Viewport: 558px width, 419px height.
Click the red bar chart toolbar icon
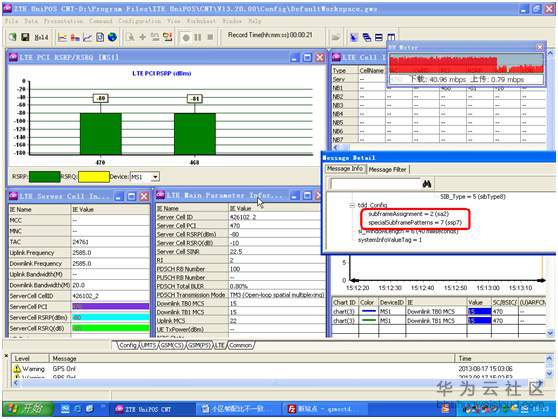tap(75, 37)
